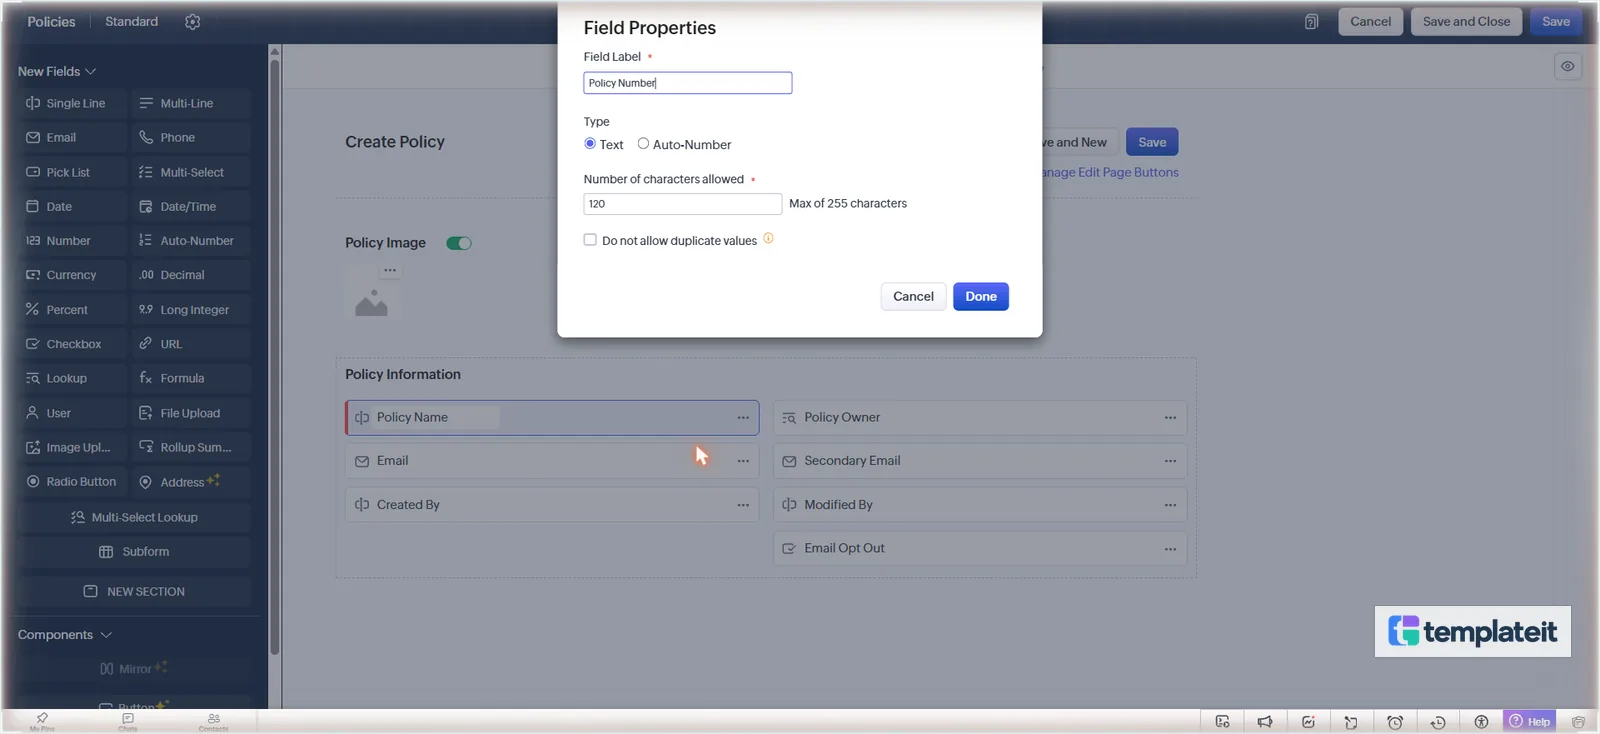1600x734 pixels.
Task: Collapse the New Fields section
Action: coord(57,71)
